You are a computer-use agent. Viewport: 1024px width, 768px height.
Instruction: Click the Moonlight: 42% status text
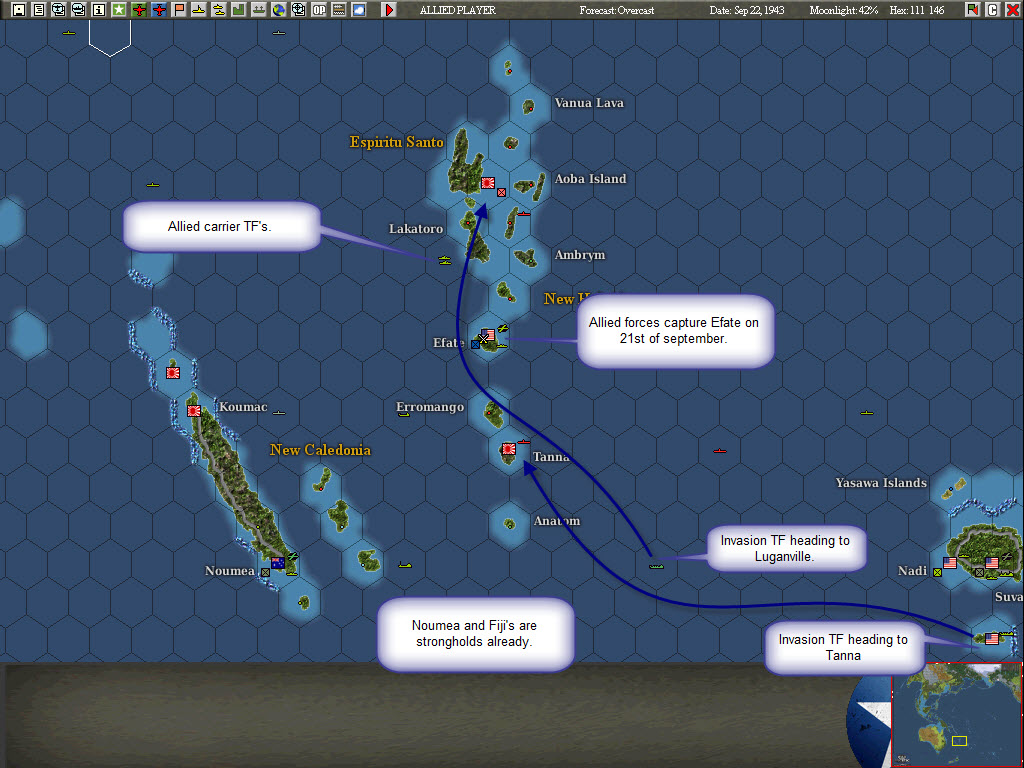[x=844, y=10]
